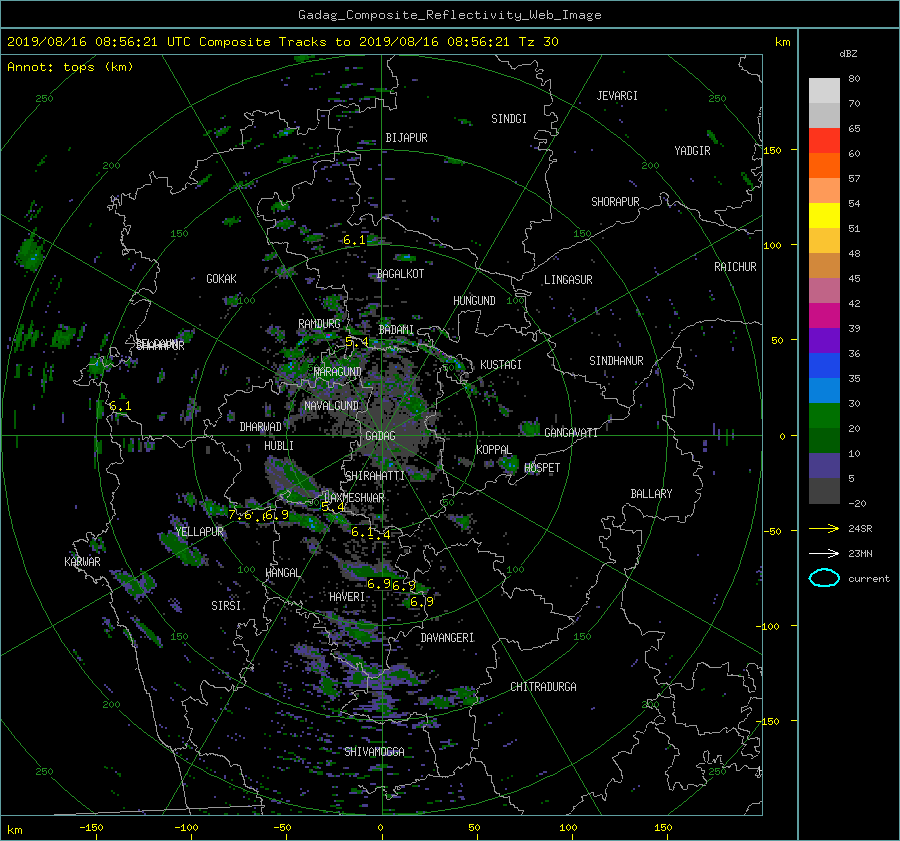Click the cyan current ellipse legend icon

coord(824,578)
